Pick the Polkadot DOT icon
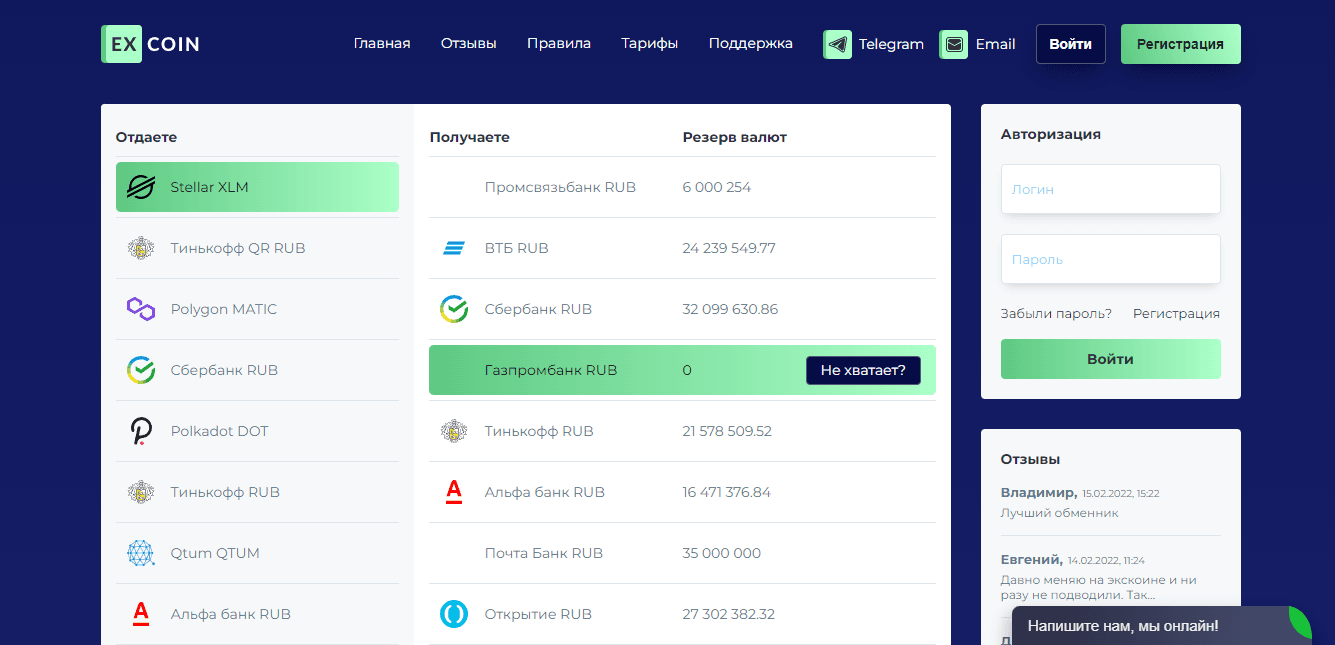This screenshot has width=1335, height=645. [x=141, y=431]
